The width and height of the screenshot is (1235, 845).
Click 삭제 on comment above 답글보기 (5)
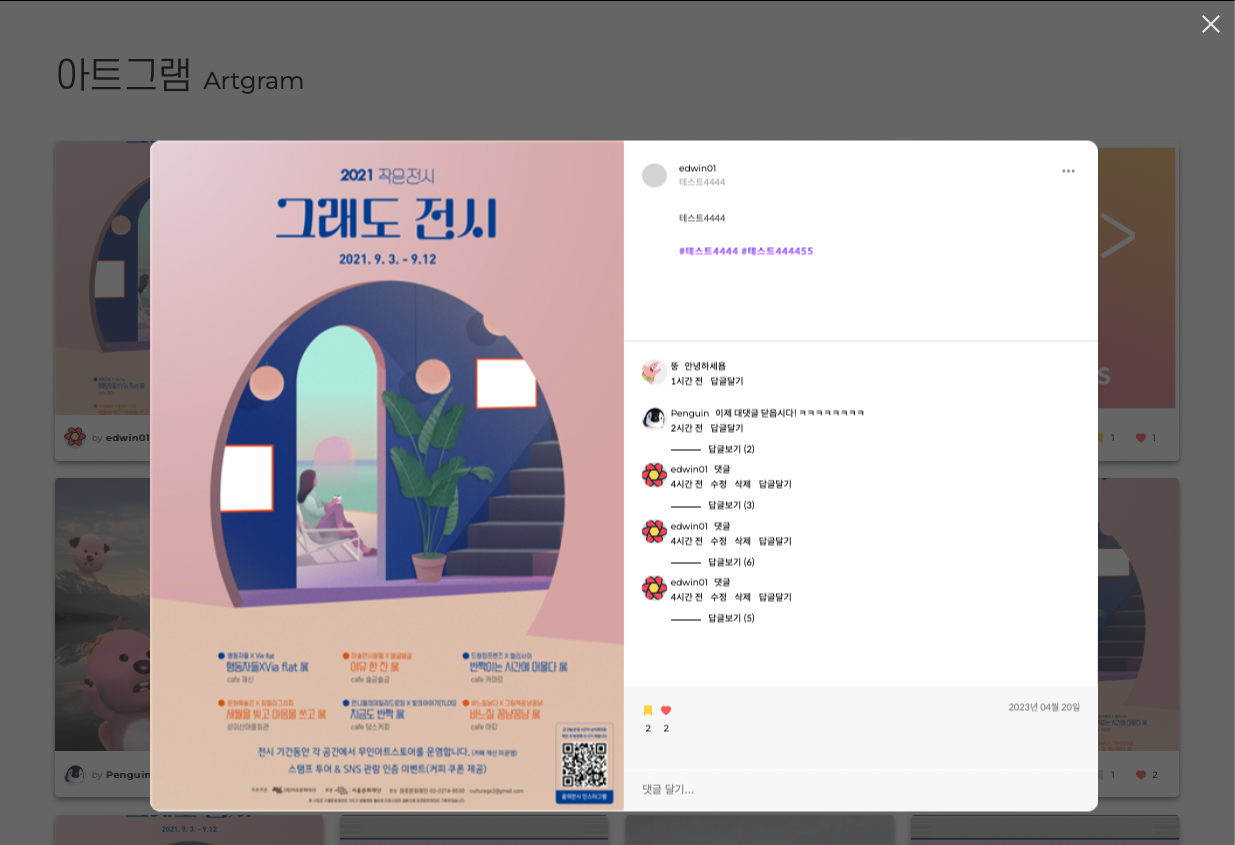742,597
